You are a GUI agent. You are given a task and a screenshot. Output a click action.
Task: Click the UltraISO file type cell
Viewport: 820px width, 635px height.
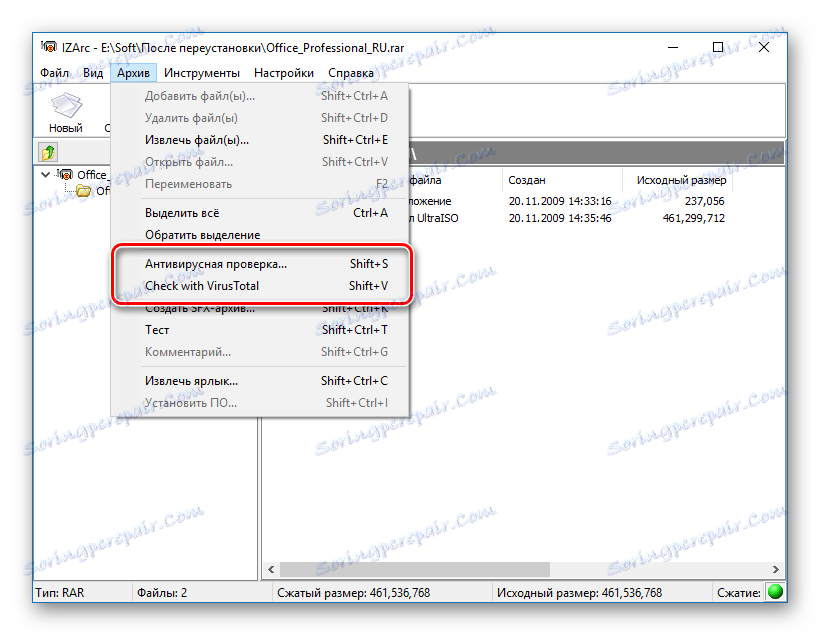click(434, 218)
